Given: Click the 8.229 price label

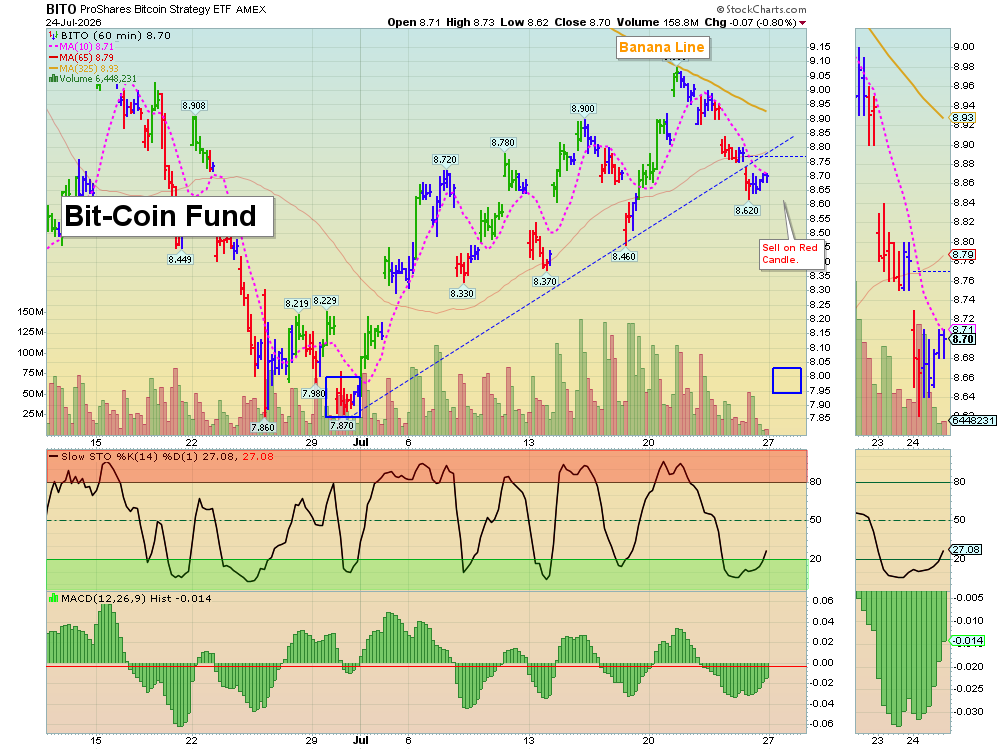Looking at the screenshot, I should pyautogui.click(x=325, y=300).
